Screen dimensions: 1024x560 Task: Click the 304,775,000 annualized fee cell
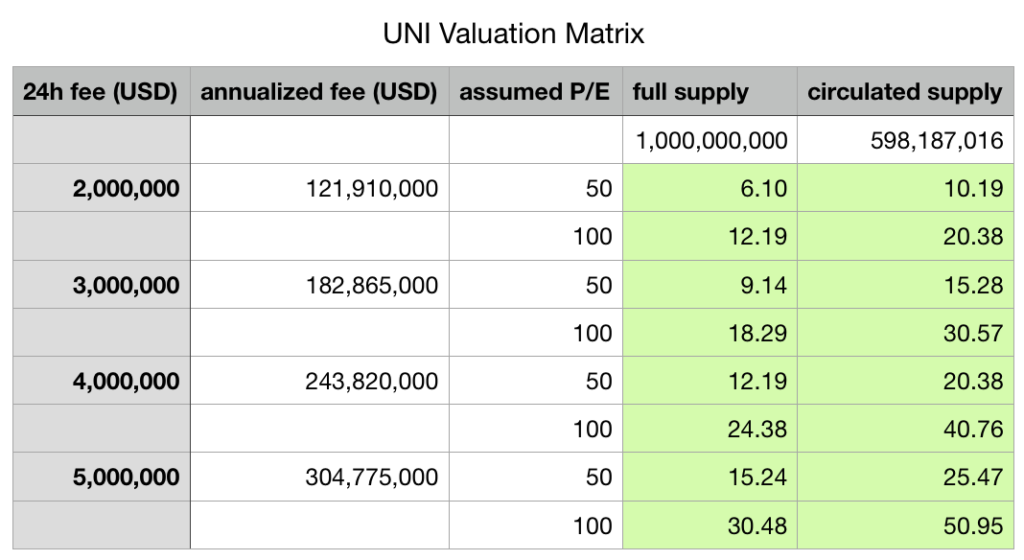[320, 477]
